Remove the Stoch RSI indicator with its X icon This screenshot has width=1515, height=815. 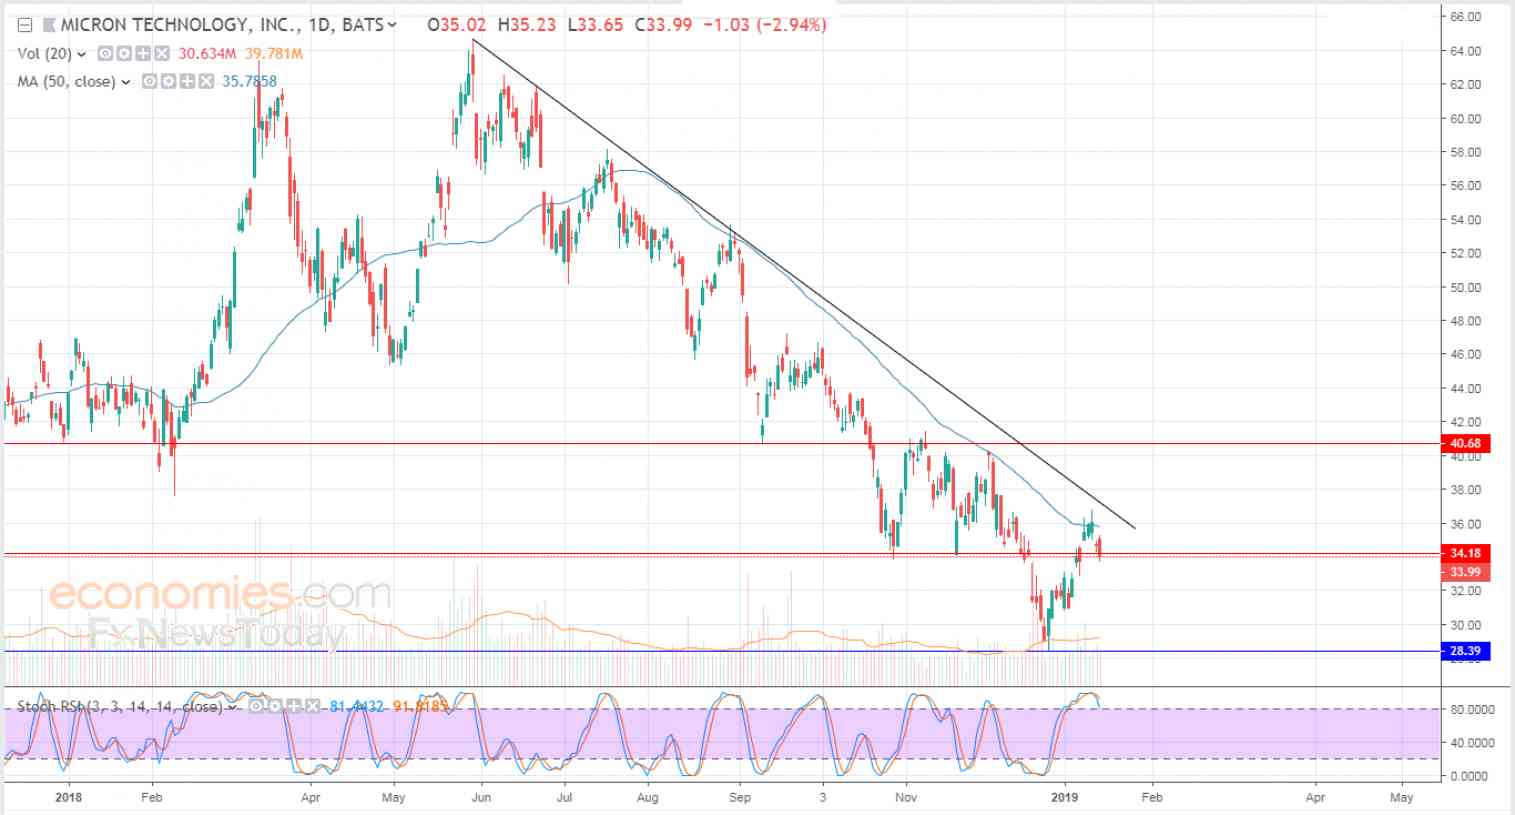(312, 706)
